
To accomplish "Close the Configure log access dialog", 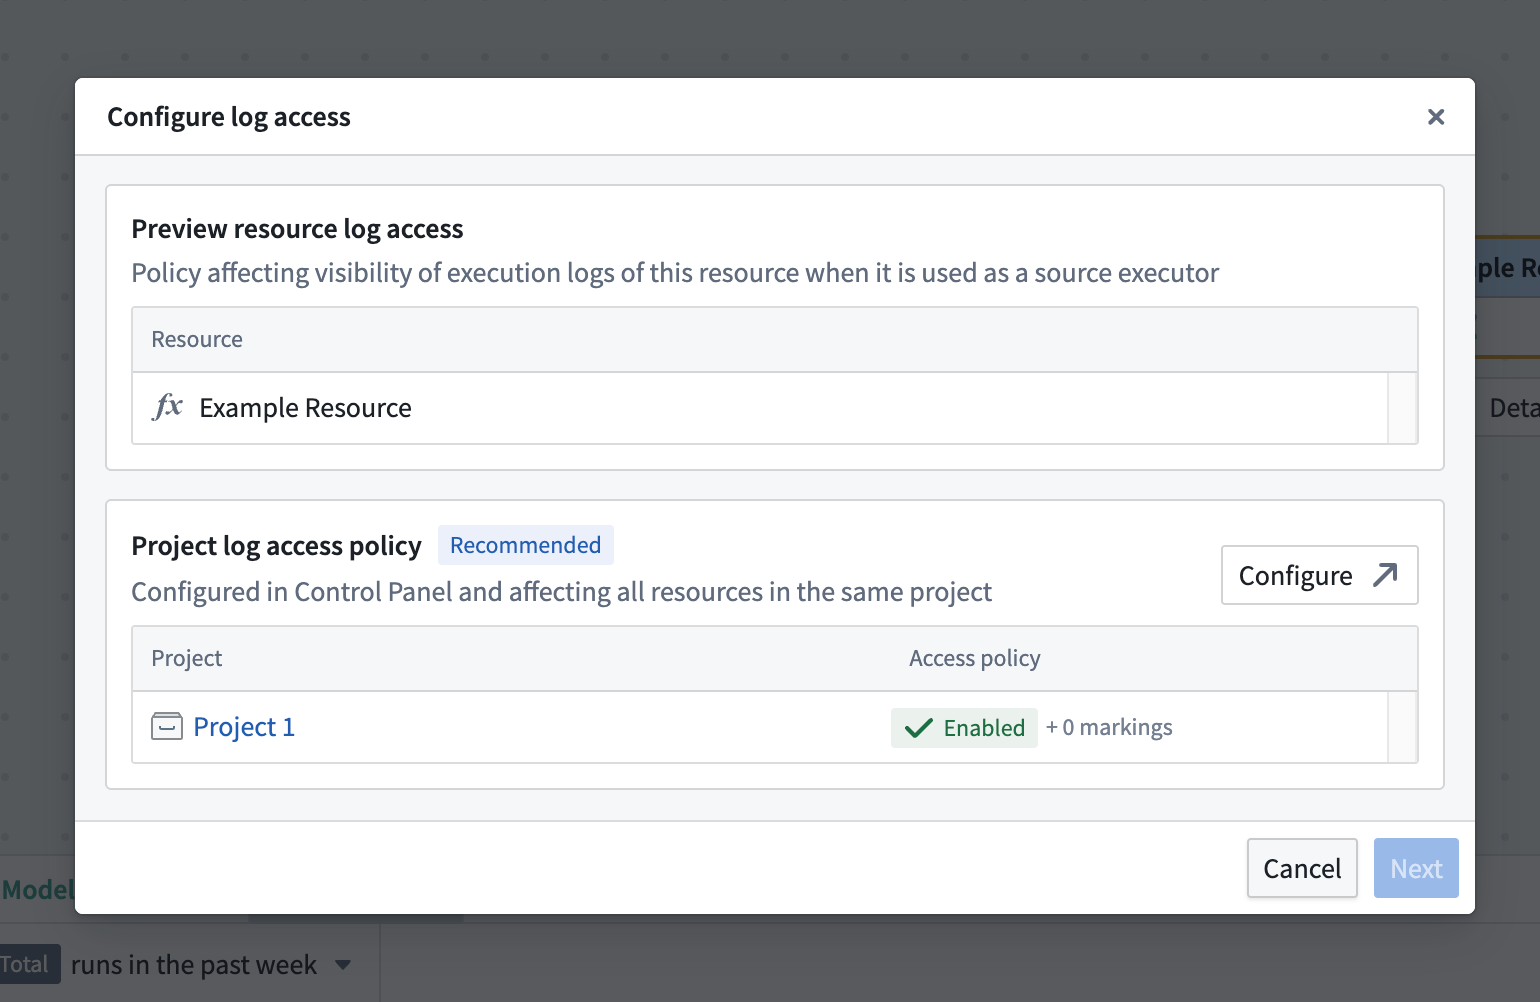I will tap(1436, 117).
